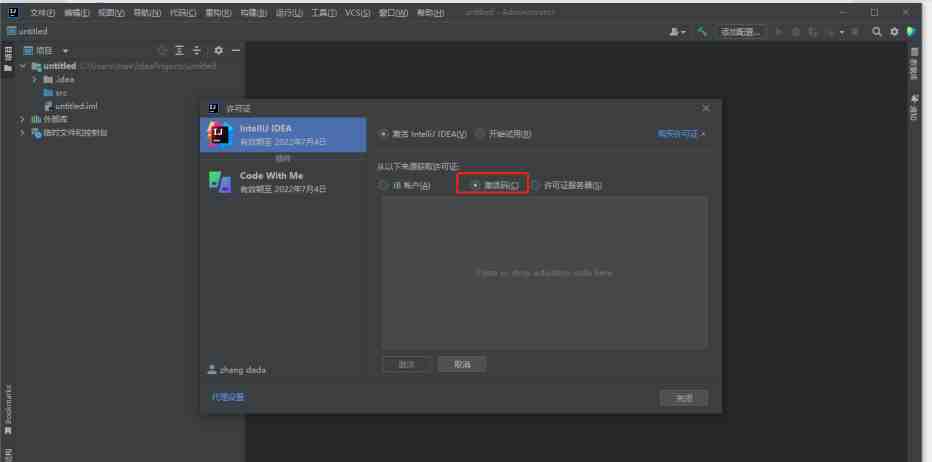Open the 代码(C) menu
This screenshot has width=932, height=462.
coord(183,12)
